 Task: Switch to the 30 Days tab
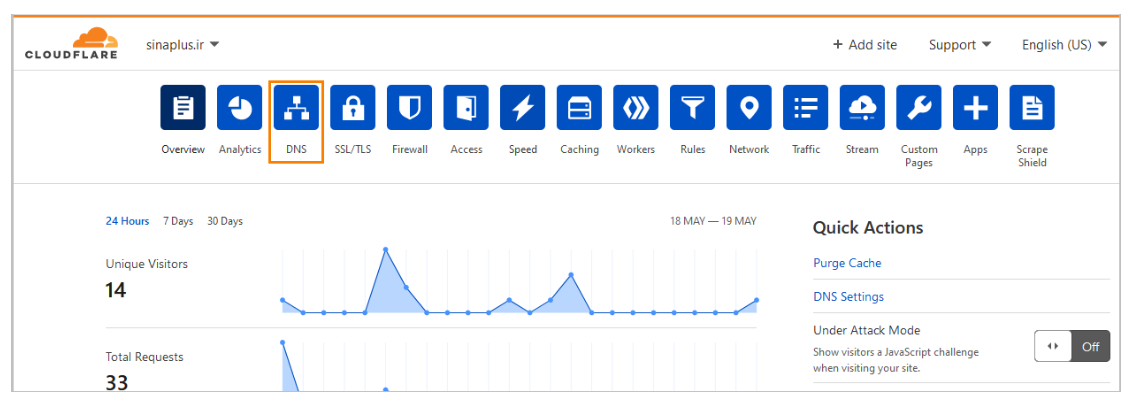click(x=225, y=221)
